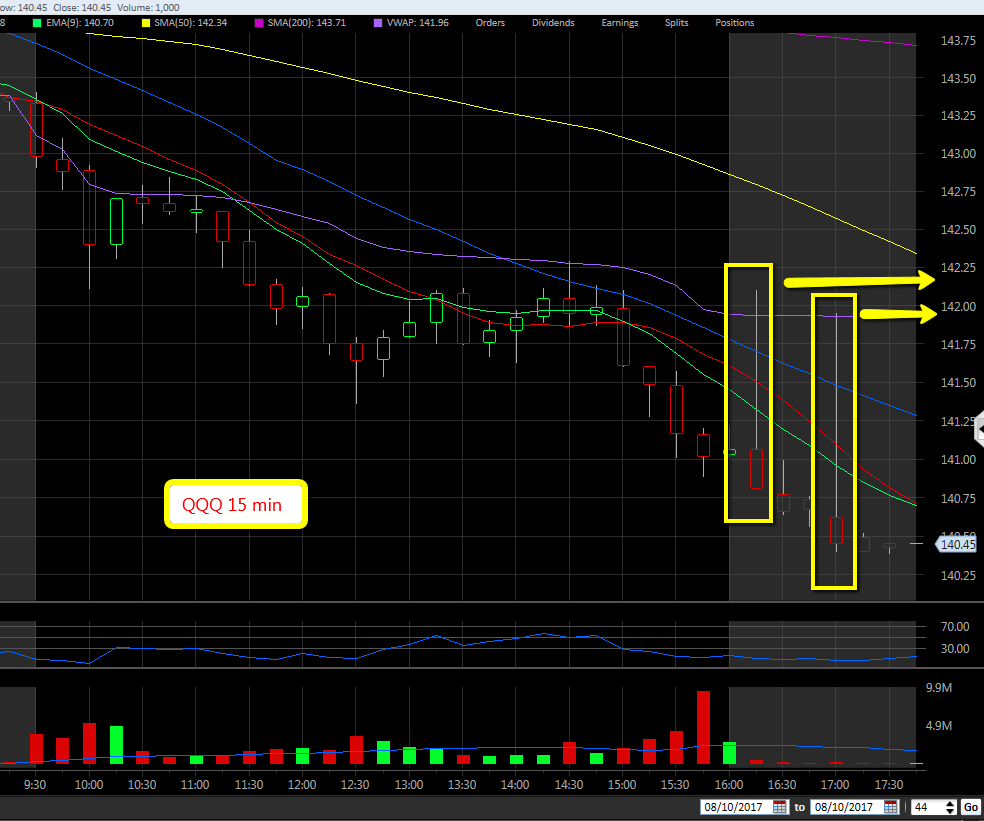984x821 pixels.
Task: Click the end date input field
Action: (846, 807)
